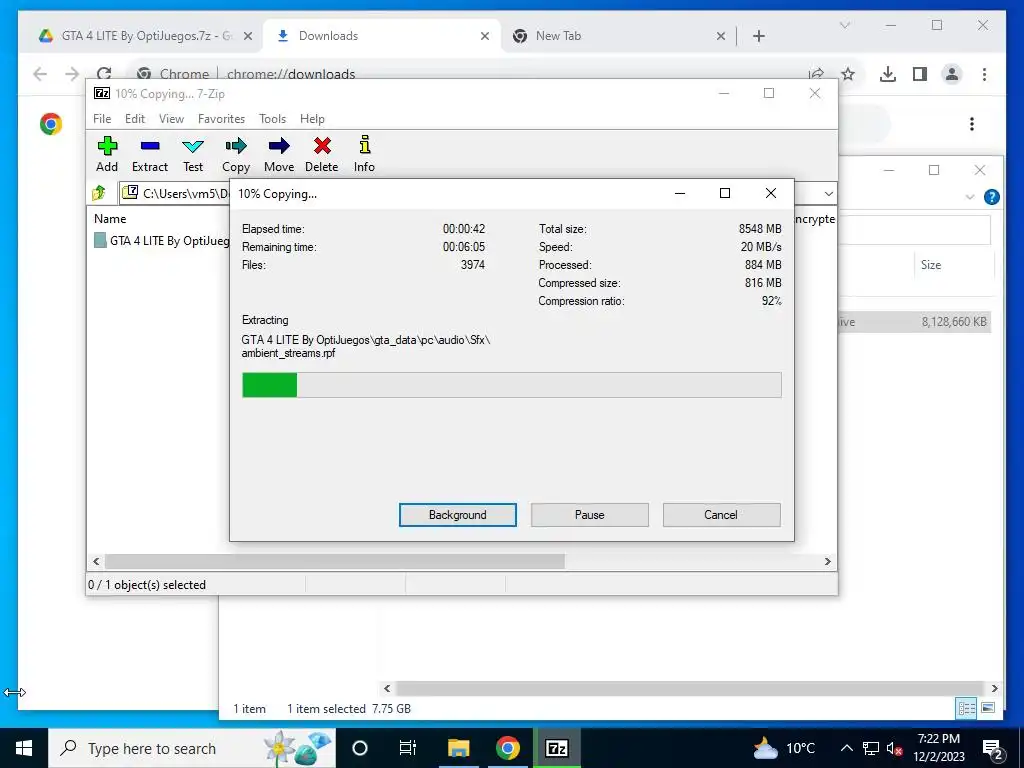Click the Move toolbar icon
1024x768 pixels.
pos(279,154)
